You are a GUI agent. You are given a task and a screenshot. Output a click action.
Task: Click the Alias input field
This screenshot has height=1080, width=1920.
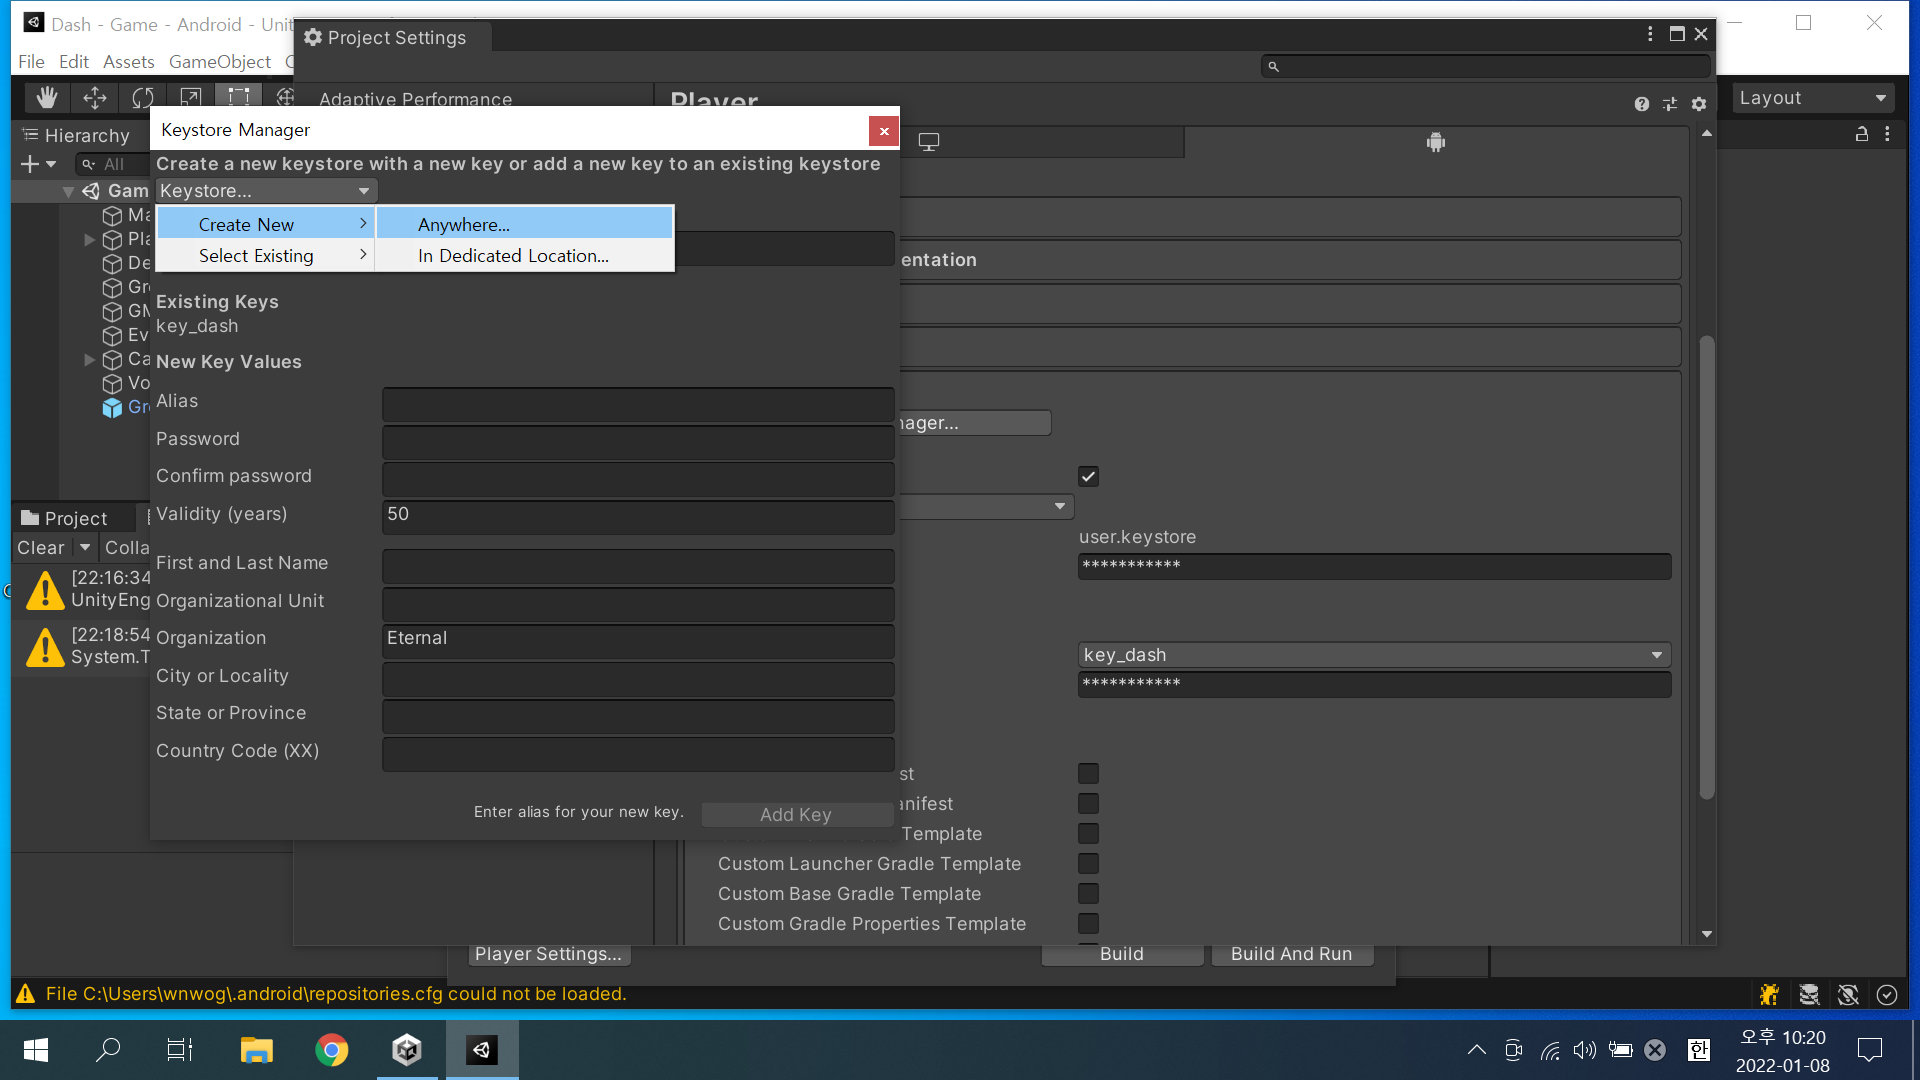(x=638, y=401)
